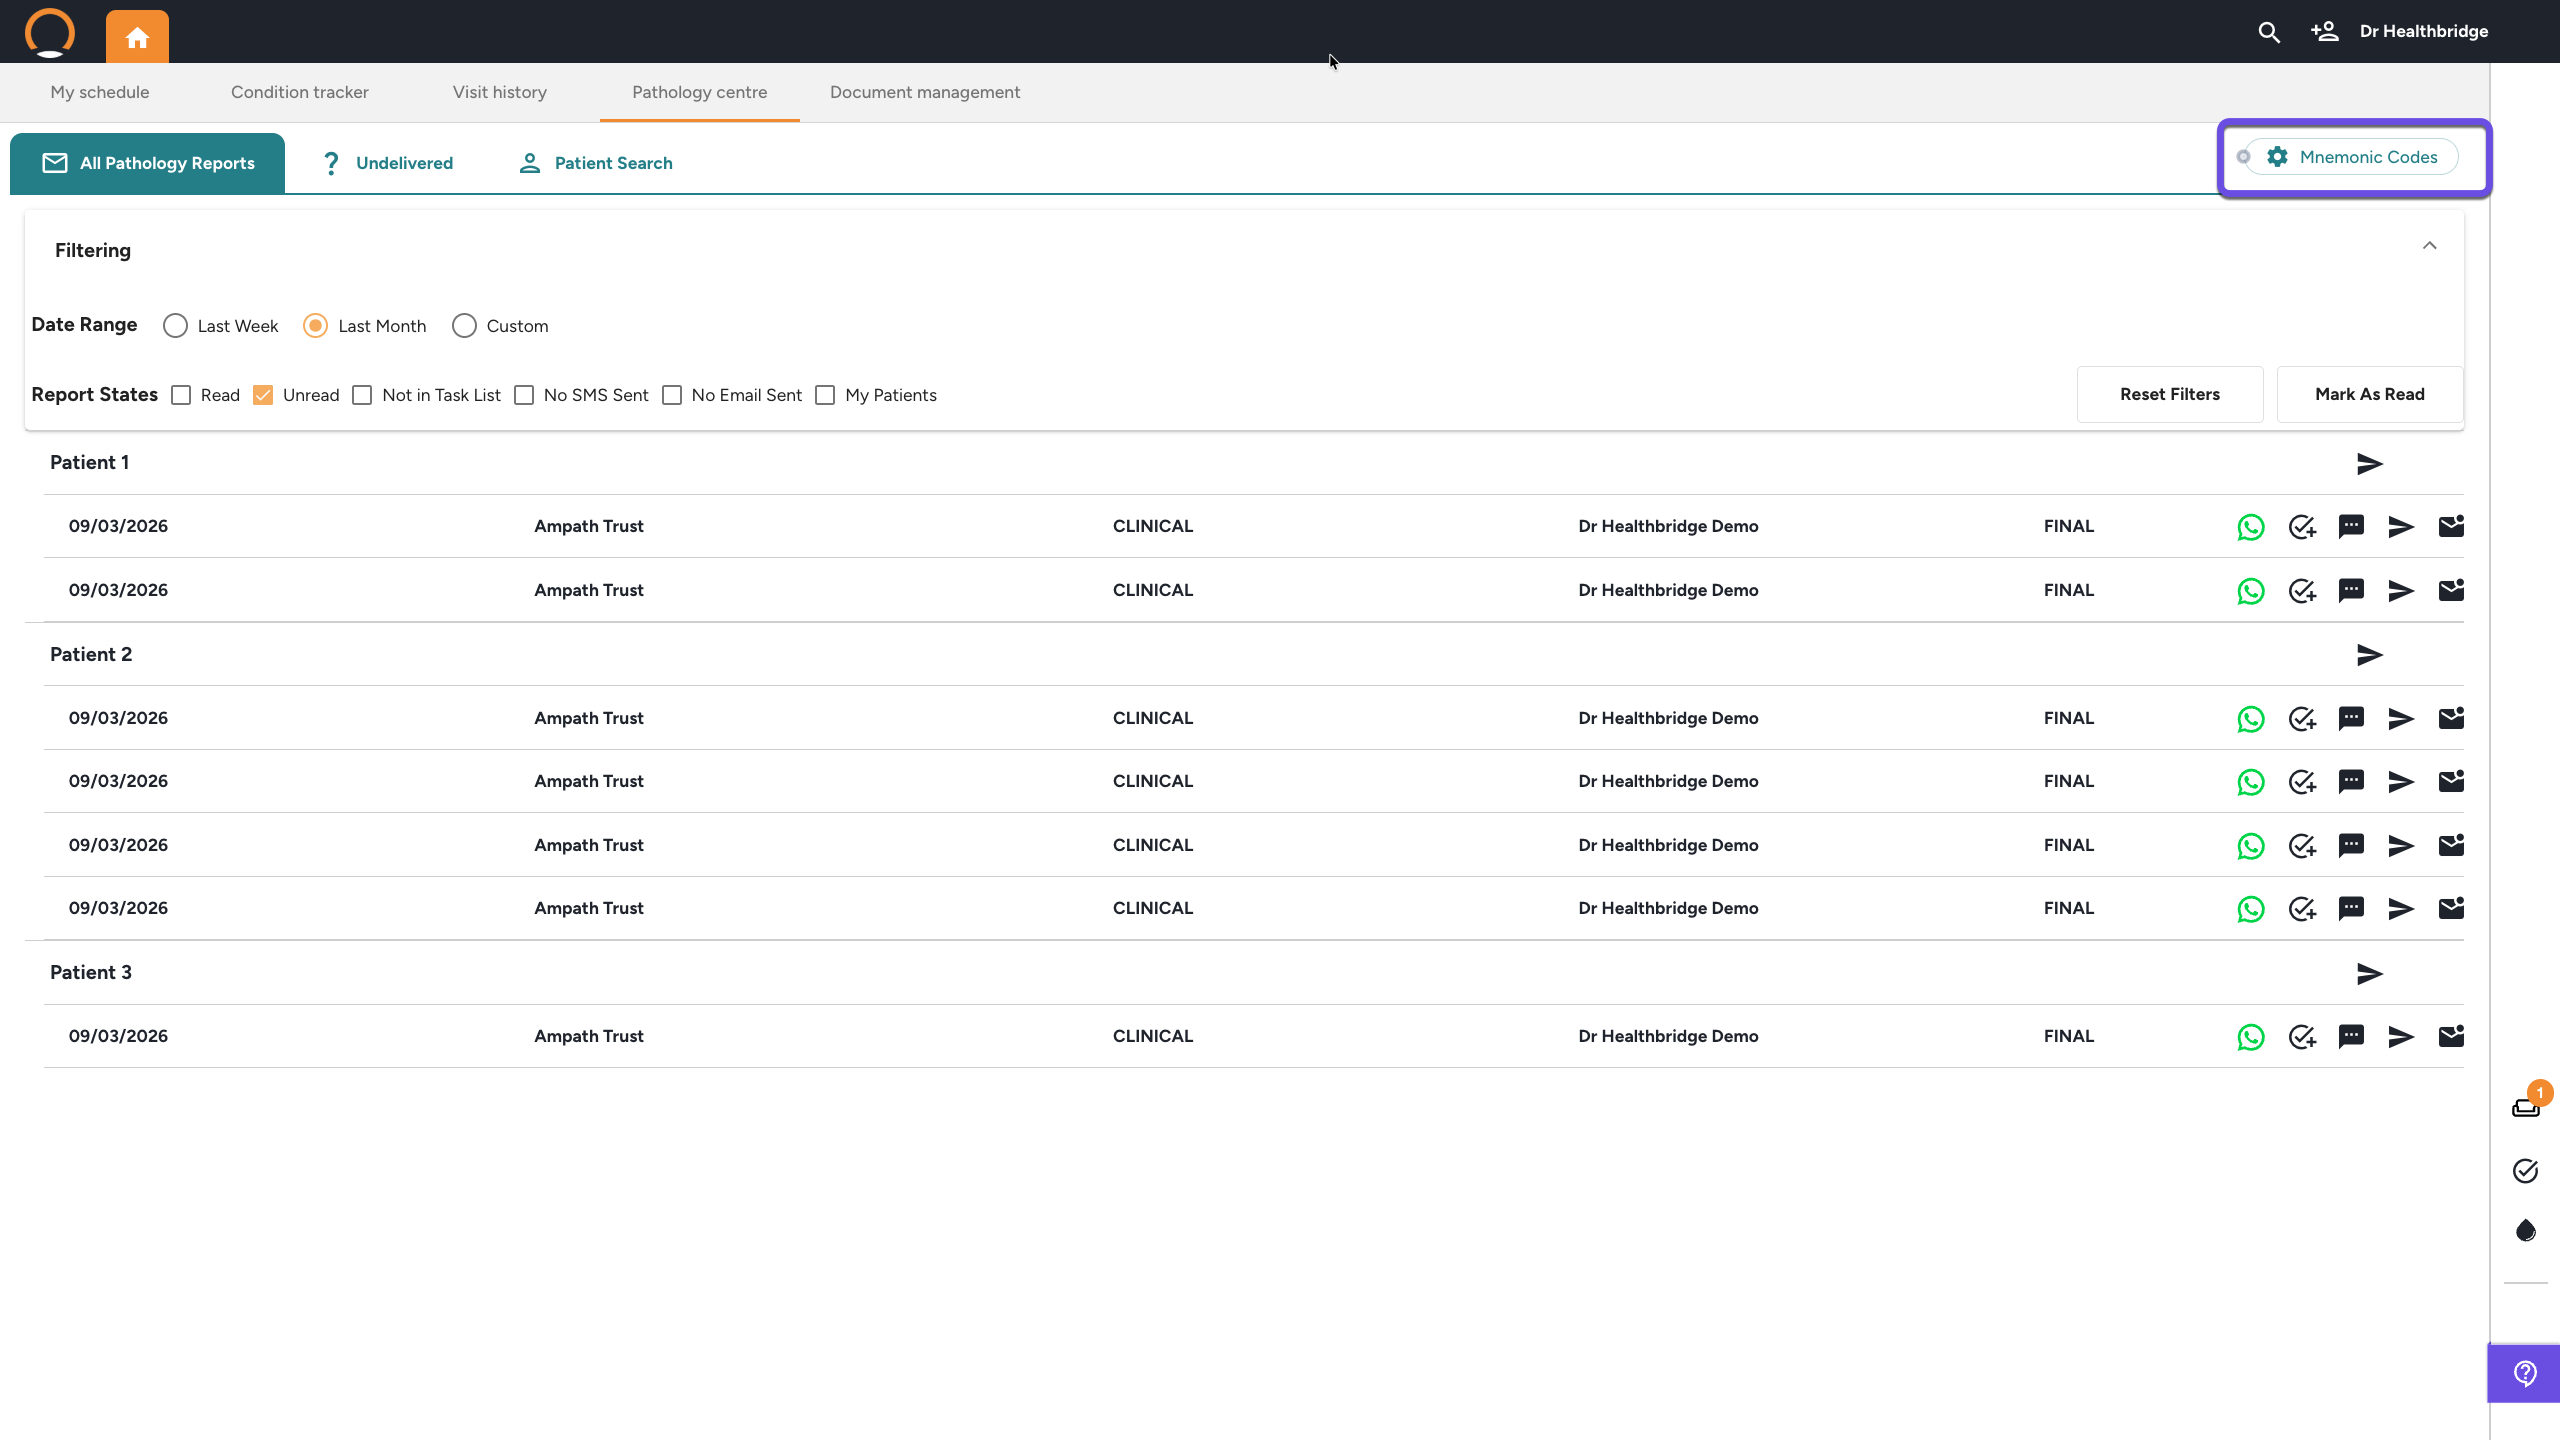This screenshot has height=1440, width=2560.
Task: Click add-task checkmark icon on Patient 3's report
Action: coord(2301,1037)
